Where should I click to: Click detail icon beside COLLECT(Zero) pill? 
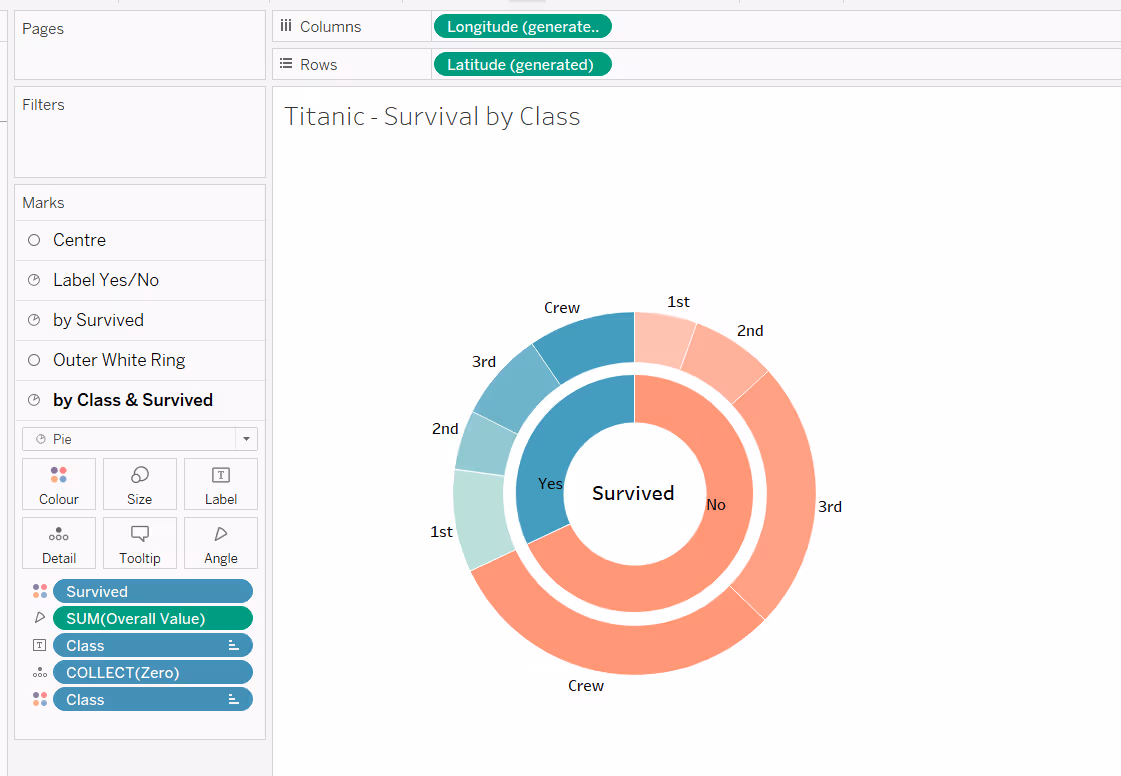tap(40, 672)
